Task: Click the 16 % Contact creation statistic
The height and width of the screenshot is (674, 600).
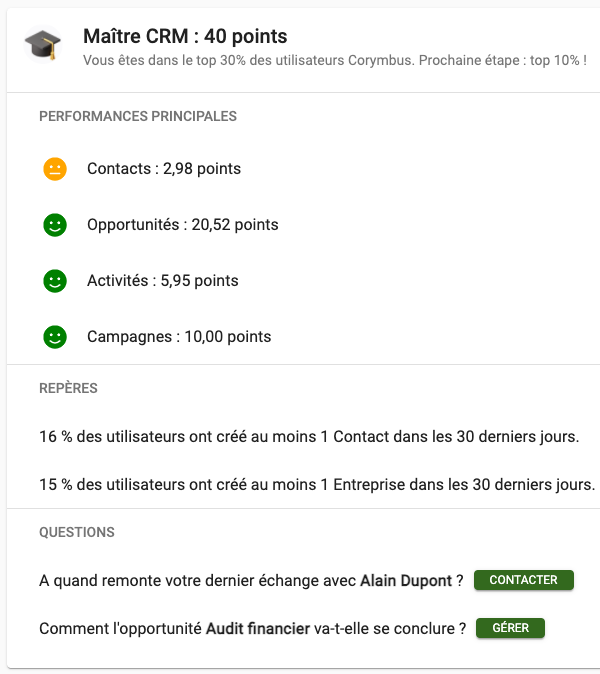Action: (x=309, y=437)
